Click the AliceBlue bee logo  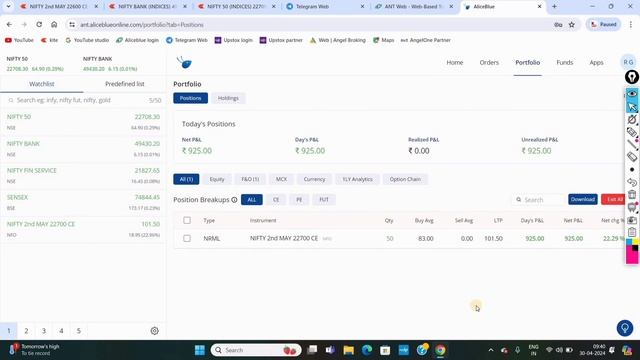click(184, 62)
